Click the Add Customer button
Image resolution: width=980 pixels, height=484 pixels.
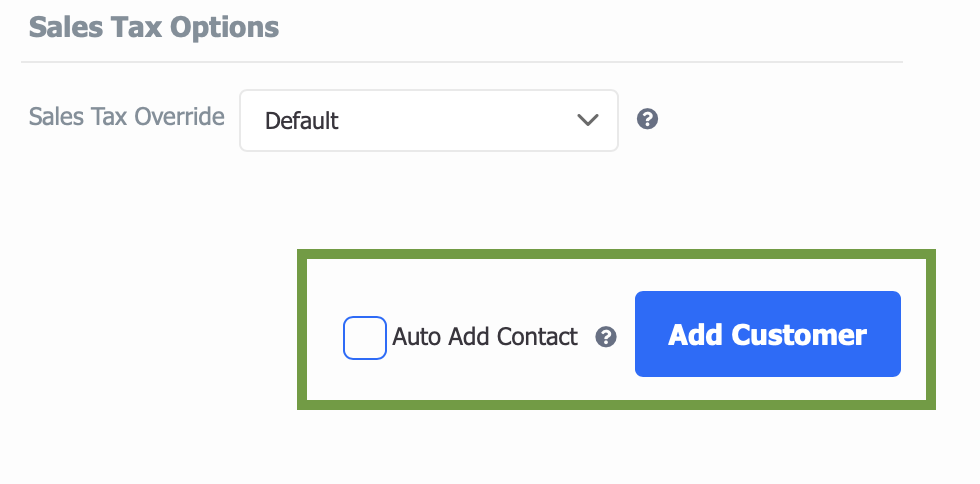(x=768, y=334)
